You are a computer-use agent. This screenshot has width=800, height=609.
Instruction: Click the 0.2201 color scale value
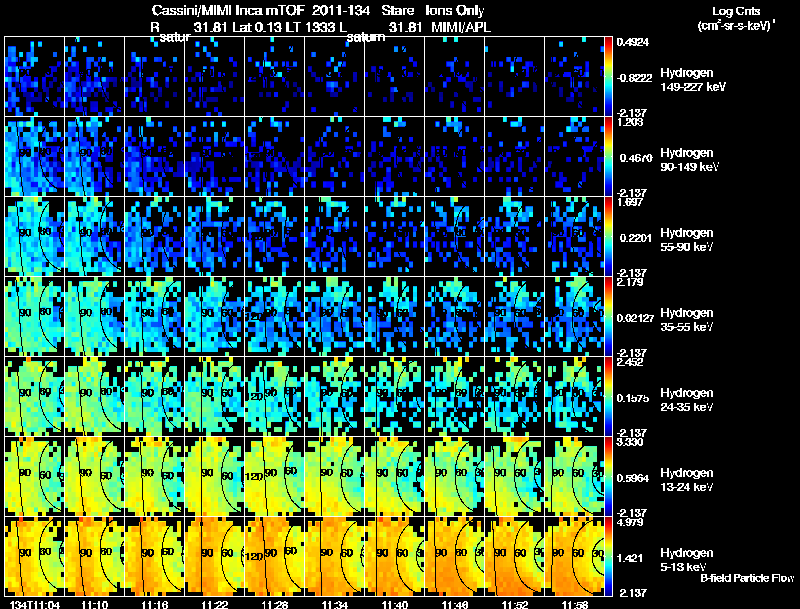(x=636, y=238)
